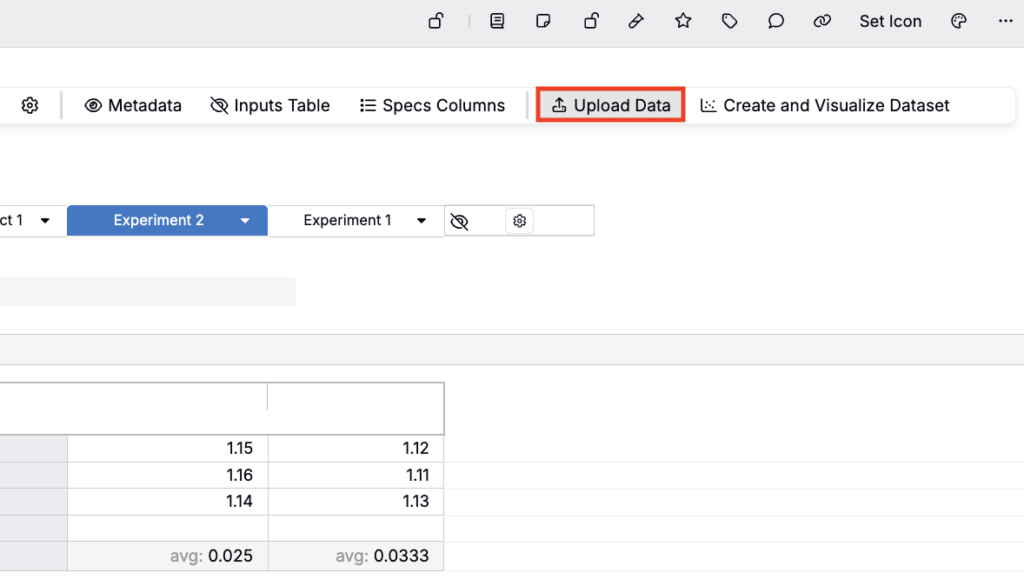Open the notes book icon
Image resolution: width=1024 pixels, height=586 pixels.
click(497, 21)
